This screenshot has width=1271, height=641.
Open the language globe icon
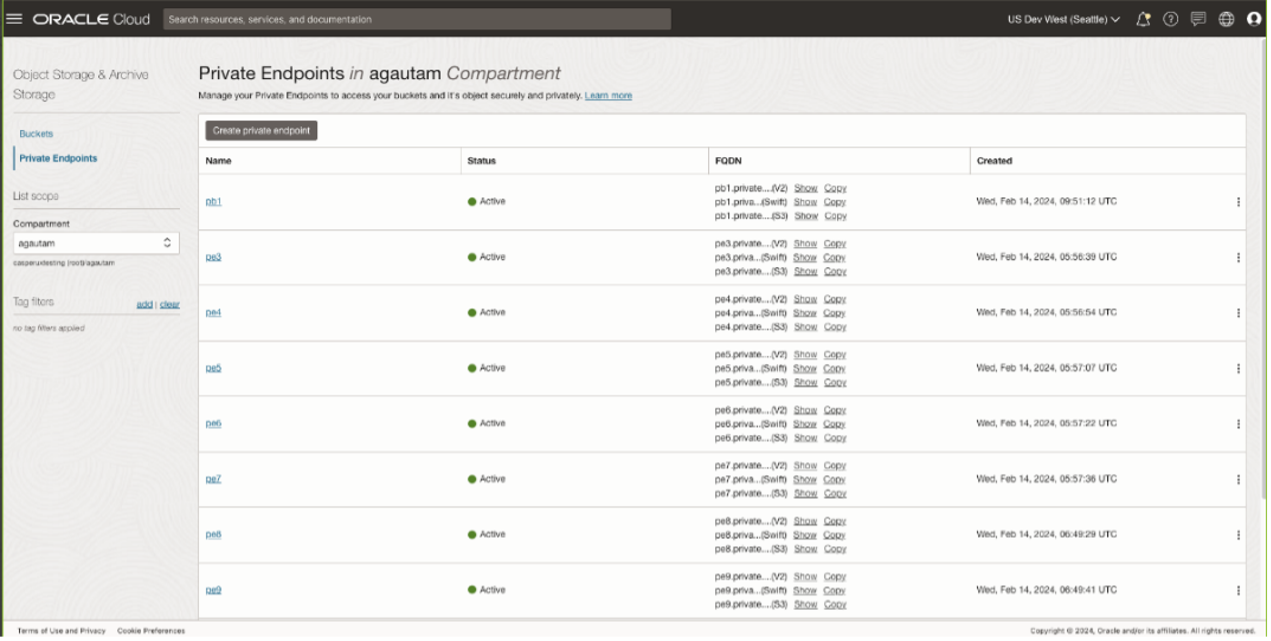tap(1225, 18)
